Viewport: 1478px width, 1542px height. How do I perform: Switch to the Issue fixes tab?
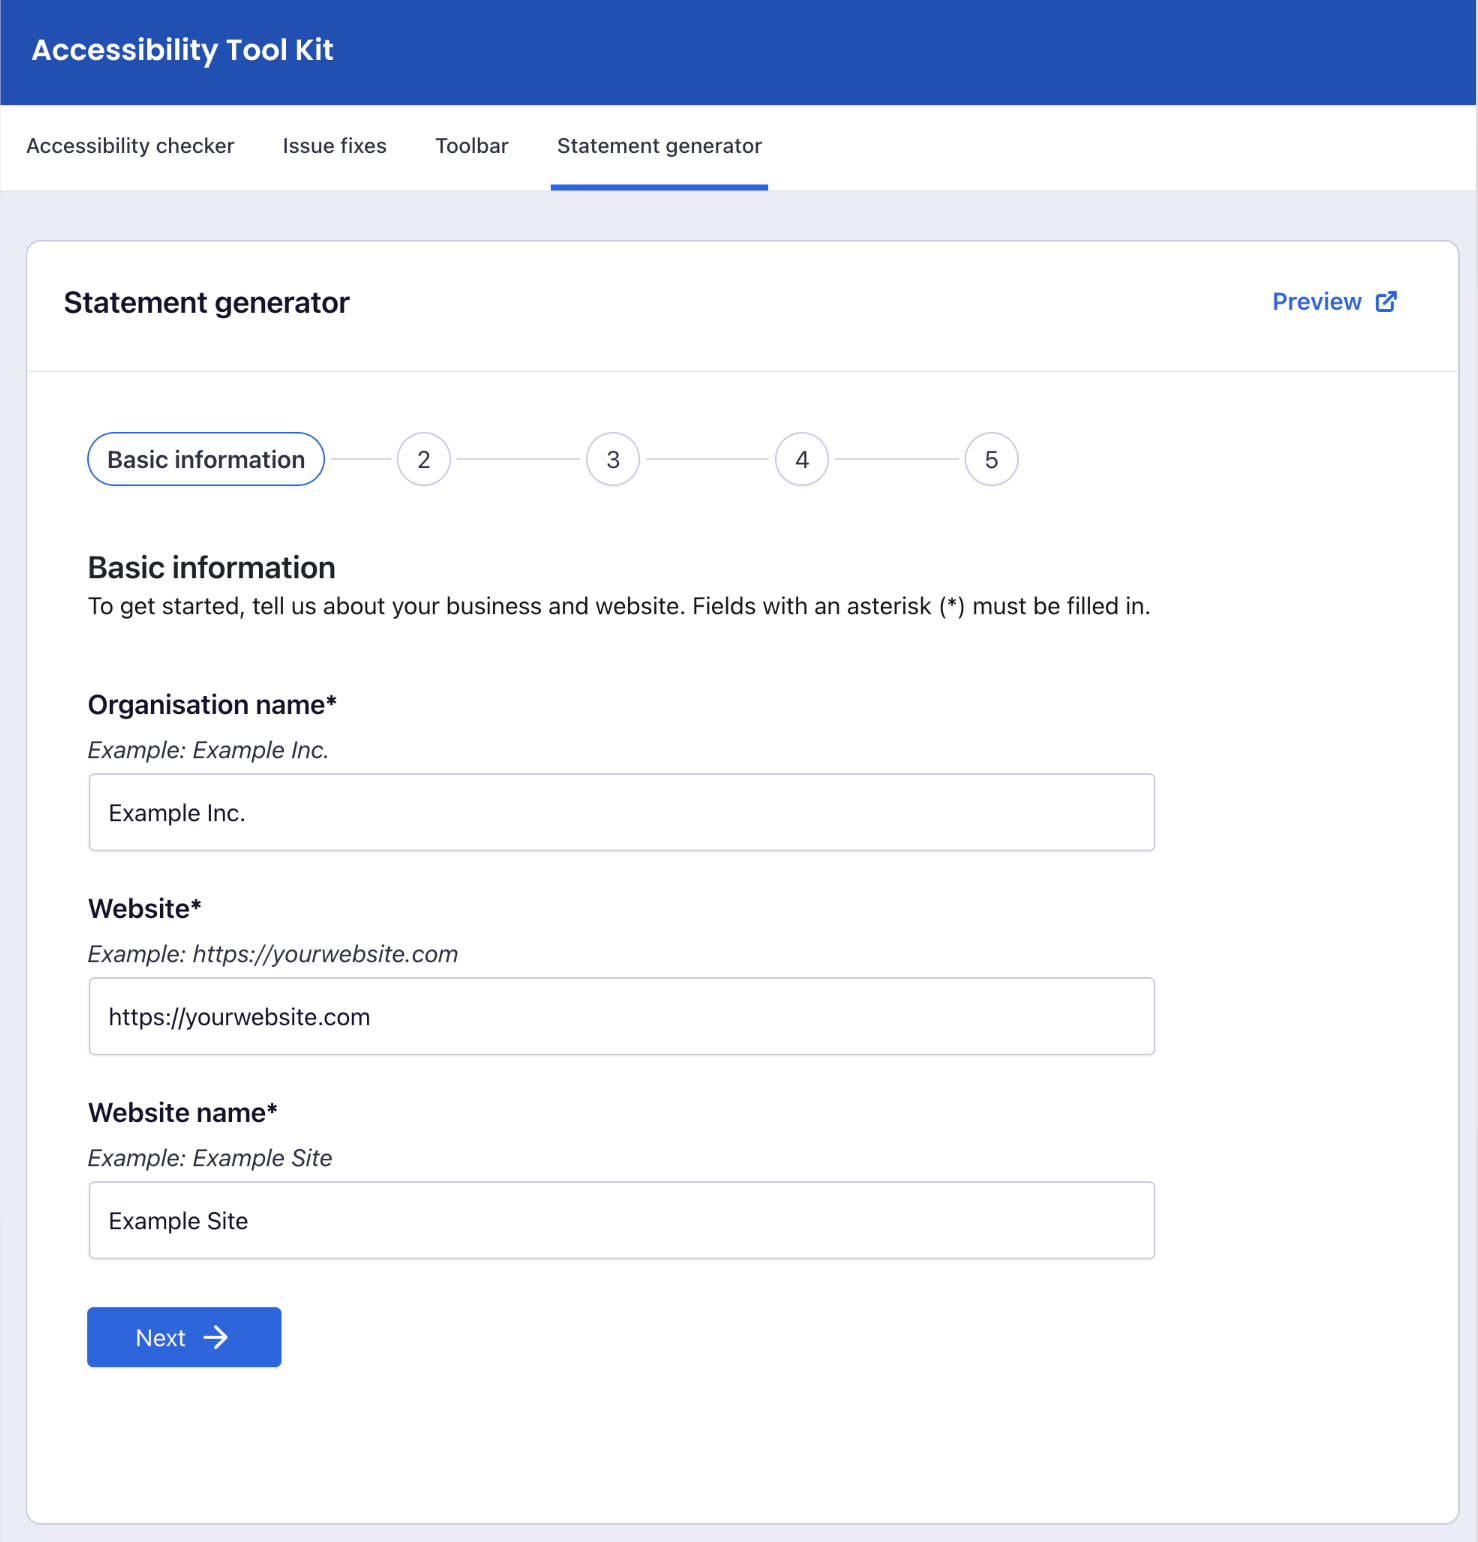334,146
